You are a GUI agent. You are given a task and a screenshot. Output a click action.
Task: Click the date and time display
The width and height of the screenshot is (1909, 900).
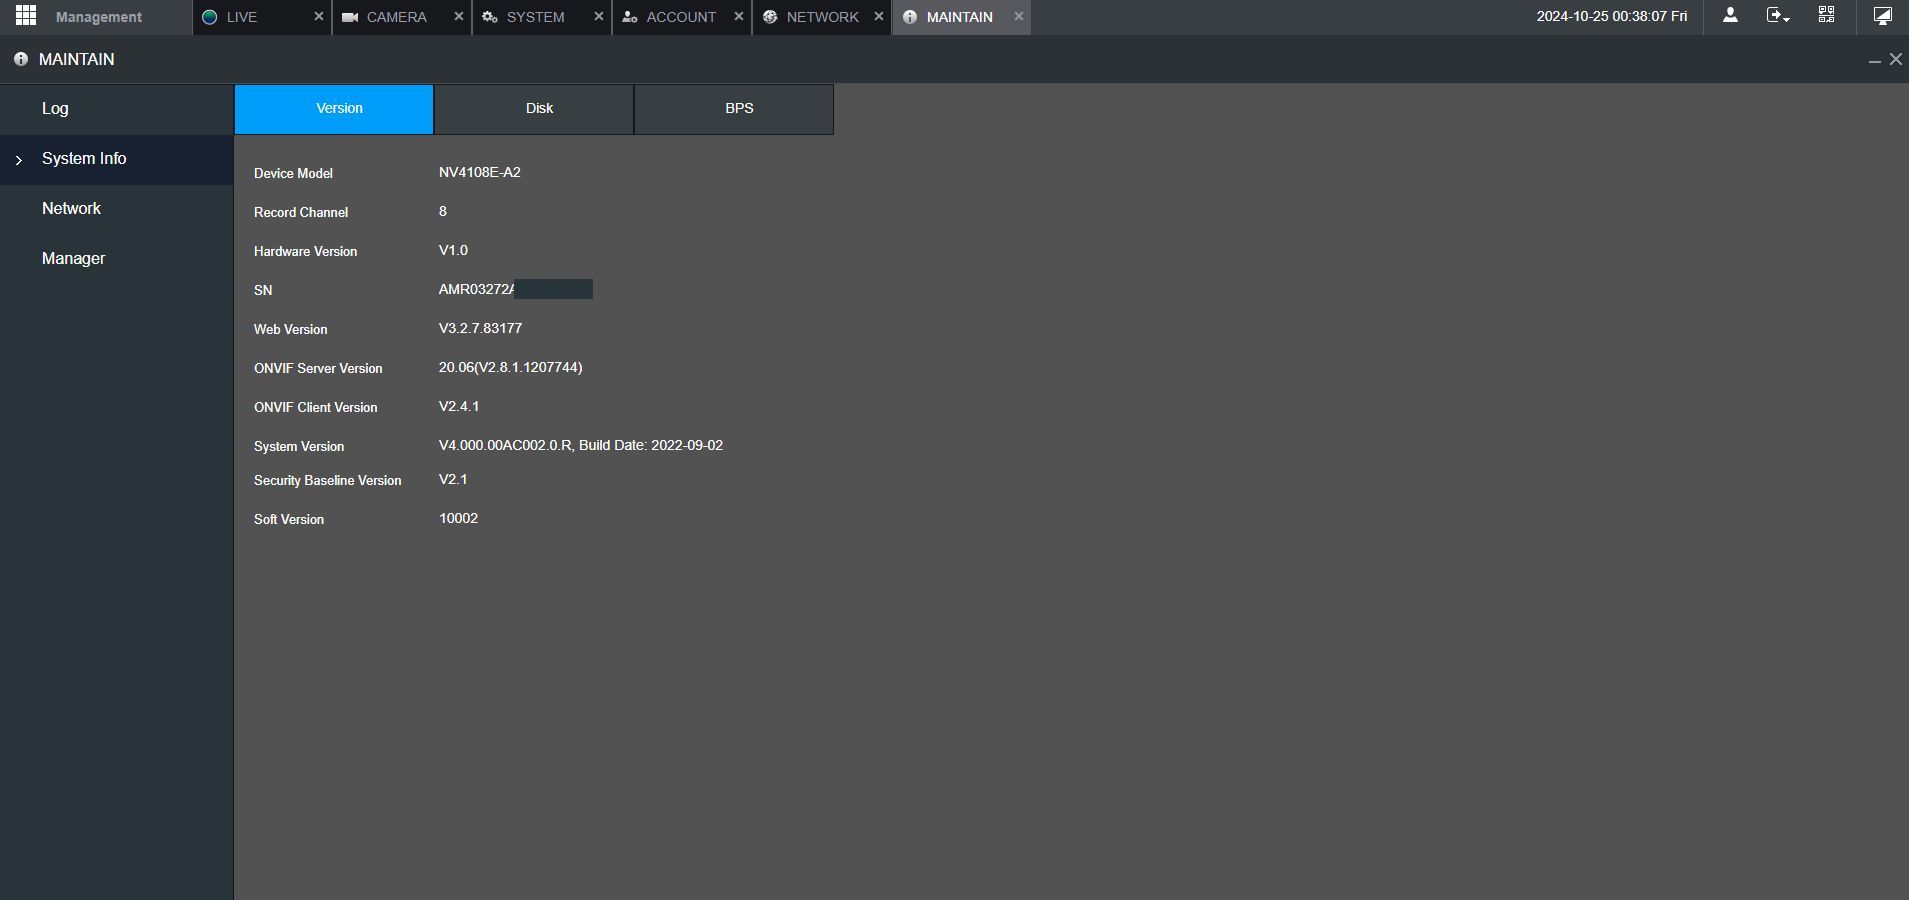[x=1612, y=16]
